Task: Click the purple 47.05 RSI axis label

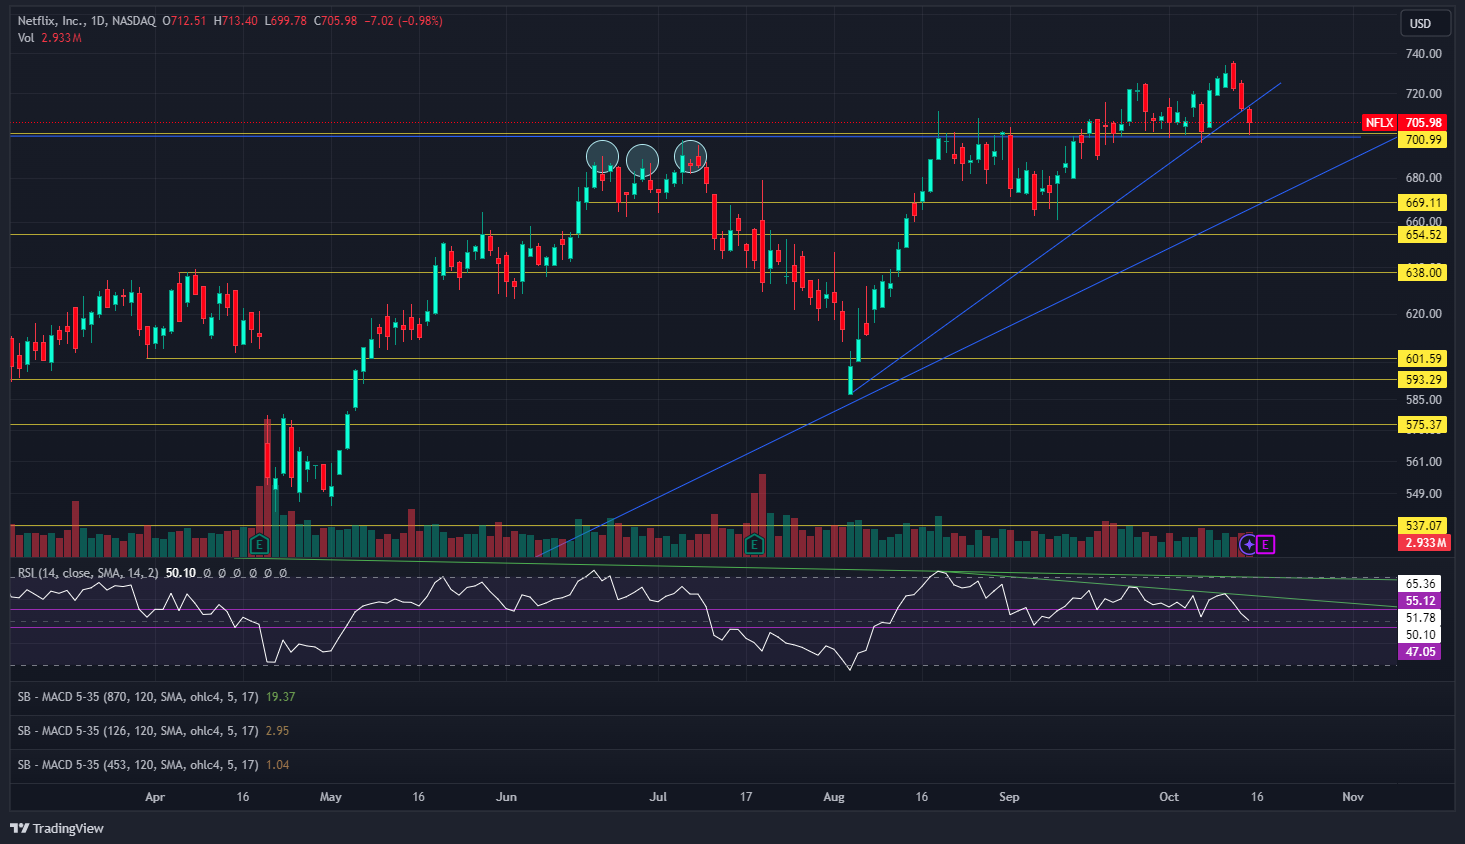Action: point(1420,652)
